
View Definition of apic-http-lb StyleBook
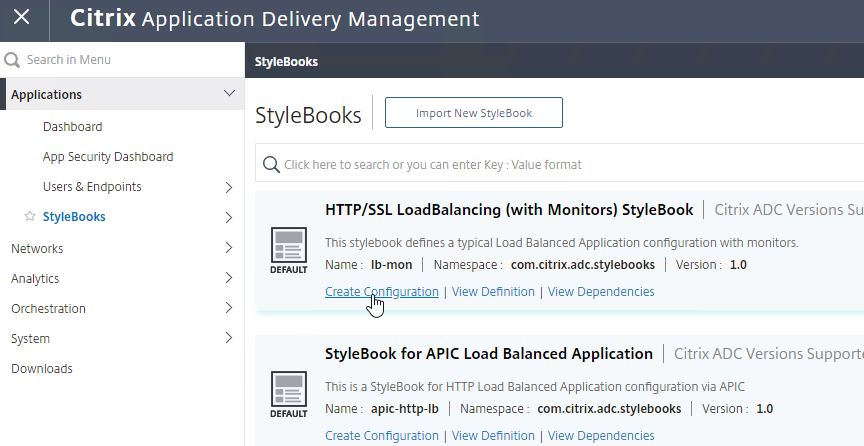[x=493, y=436]
